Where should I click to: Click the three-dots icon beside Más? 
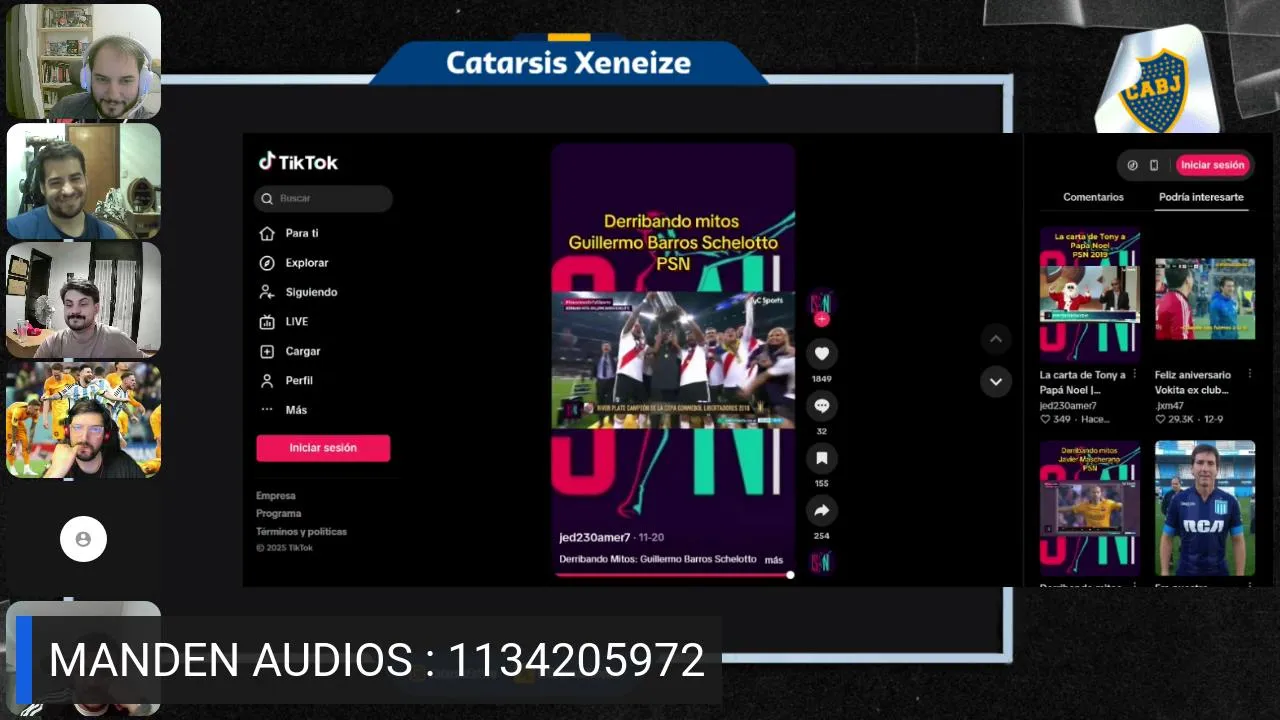pos(267,410)
